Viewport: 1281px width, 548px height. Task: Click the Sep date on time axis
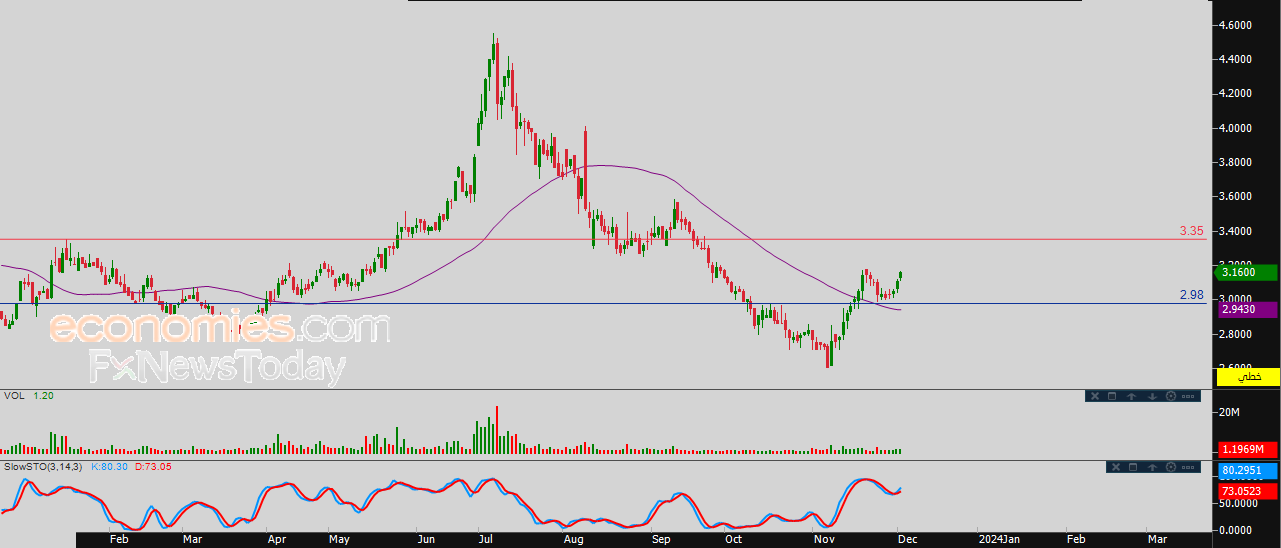click(x=661, y=539)
